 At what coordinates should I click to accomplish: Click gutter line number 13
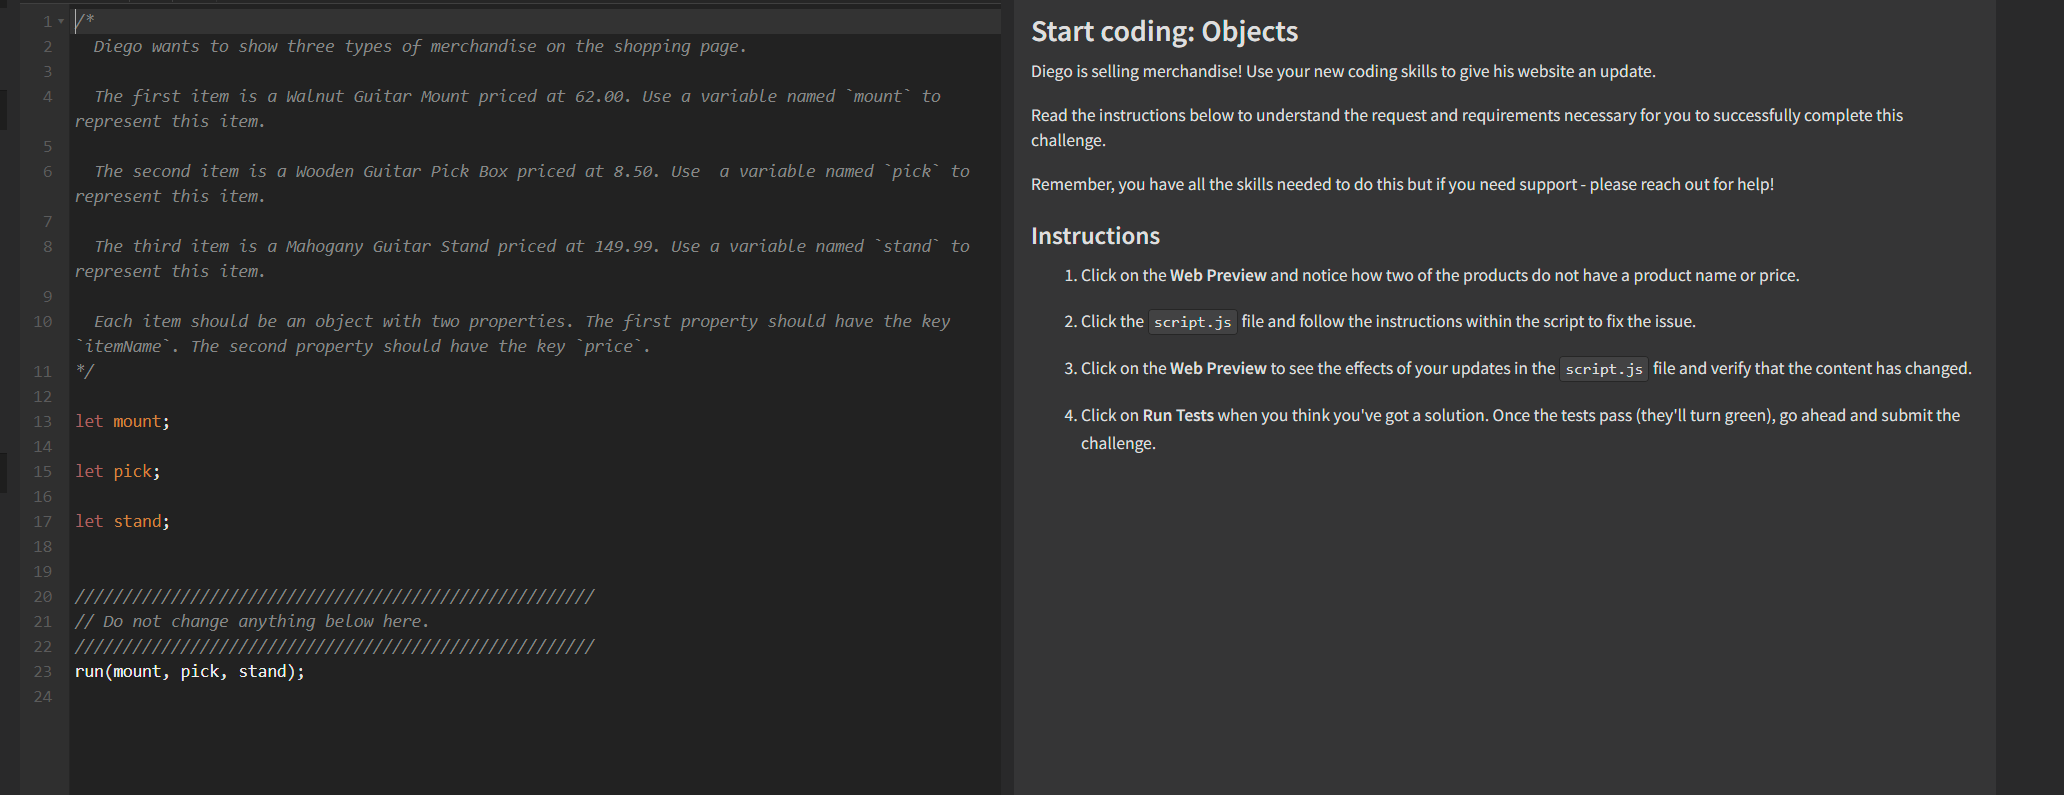[42, 421]
